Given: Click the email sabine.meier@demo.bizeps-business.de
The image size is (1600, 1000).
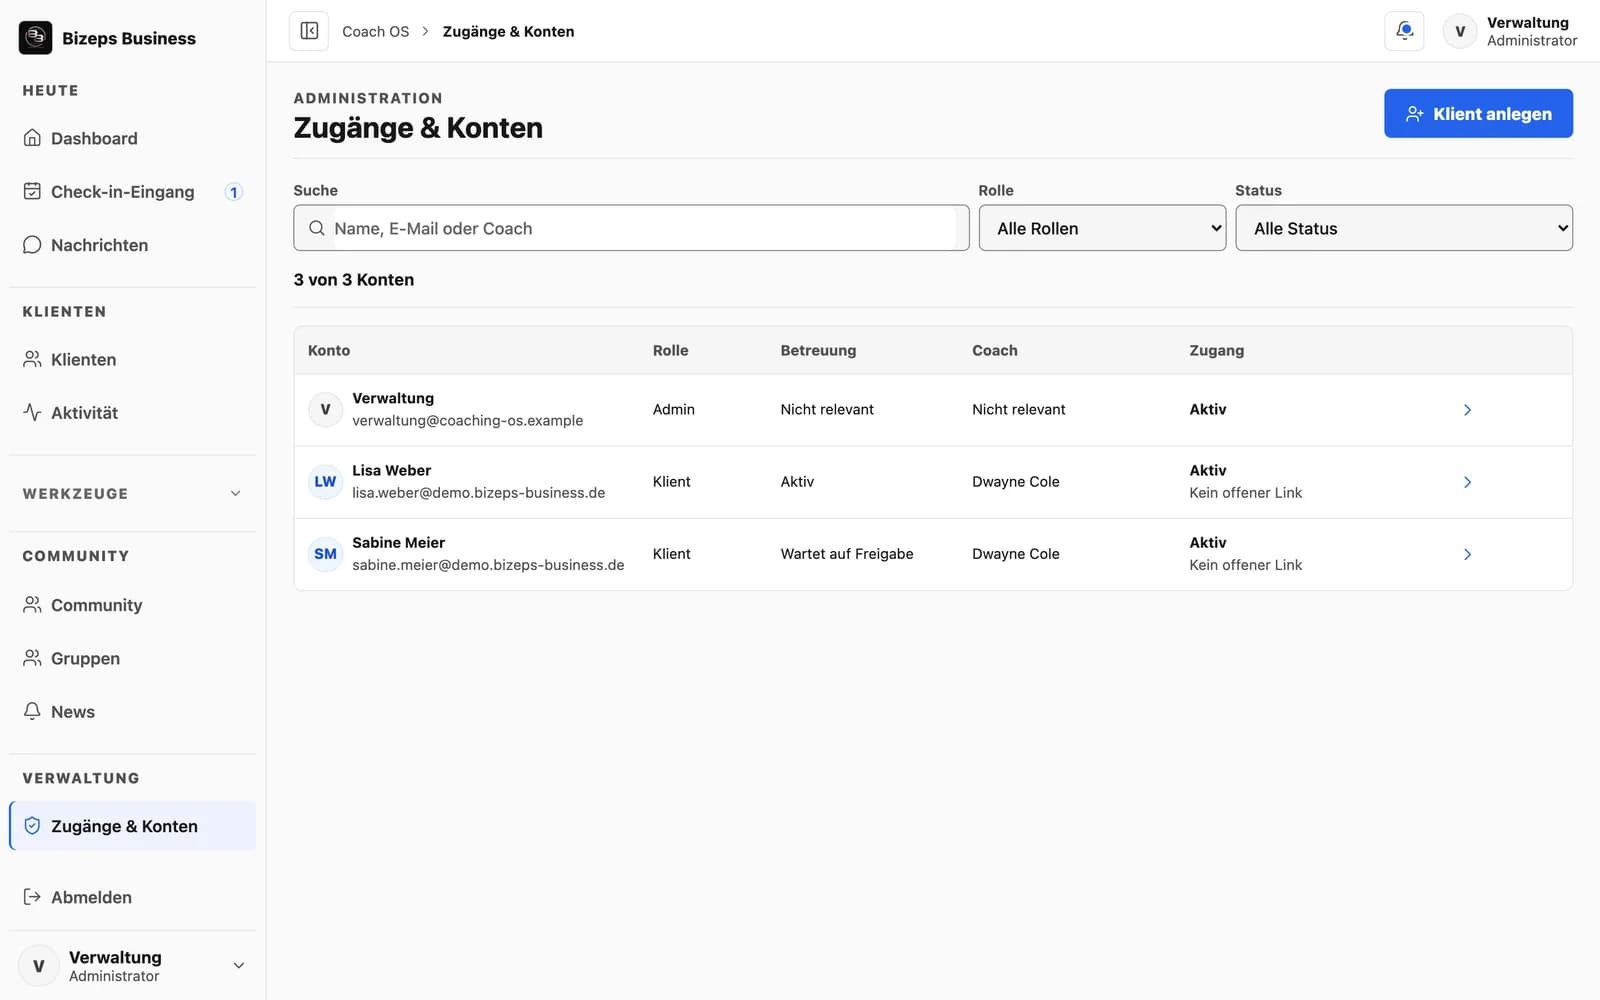Looking at the screenshot, I should click(488, 565).
